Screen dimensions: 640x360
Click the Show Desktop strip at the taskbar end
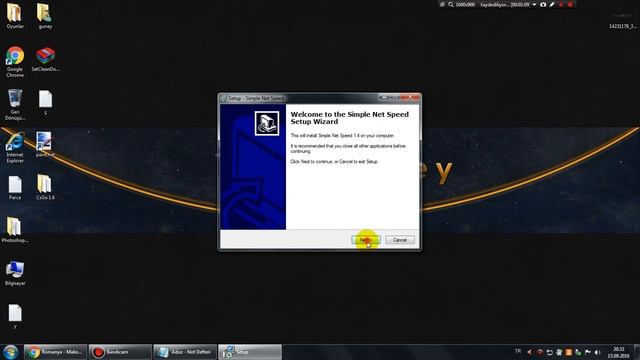point(637,352)
